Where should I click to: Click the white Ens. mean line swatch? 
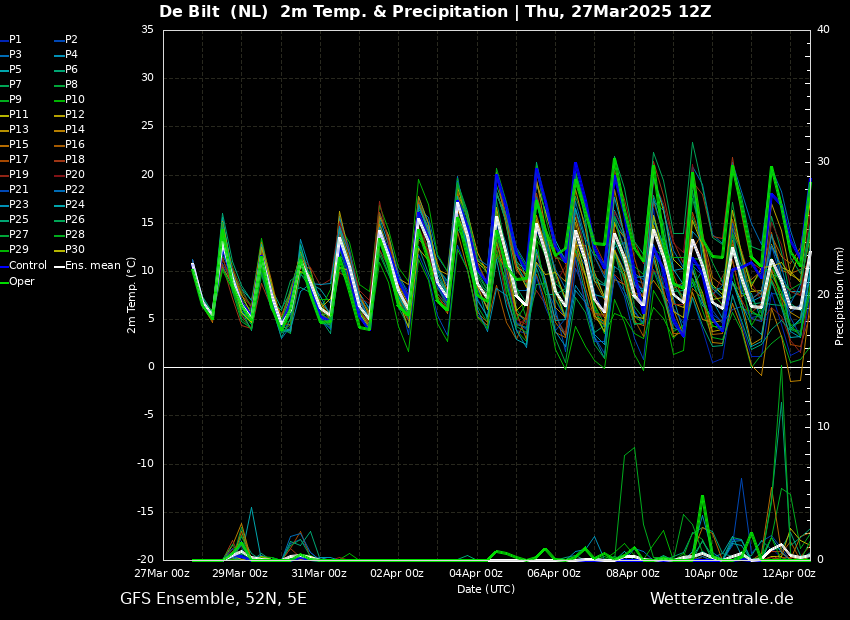click(x=58, y=266)
